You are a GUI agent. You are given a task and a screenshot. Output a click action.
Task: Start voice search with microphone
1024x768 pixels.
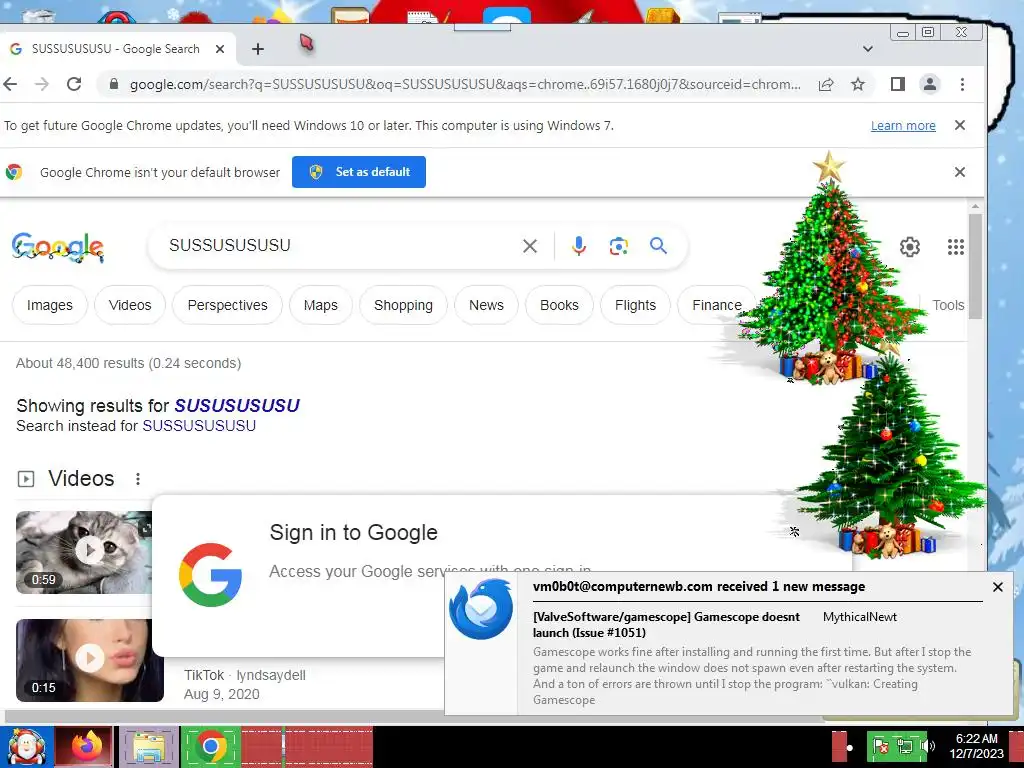coord(579,246)
